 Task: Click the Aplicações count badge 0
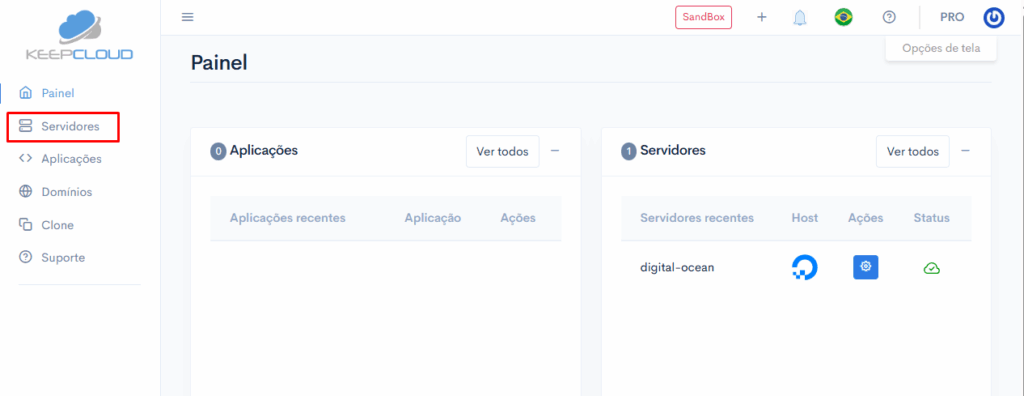218,152
